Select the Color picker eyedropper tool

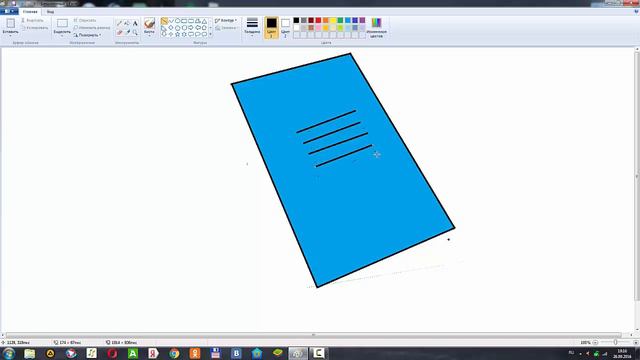coord(127,32)
